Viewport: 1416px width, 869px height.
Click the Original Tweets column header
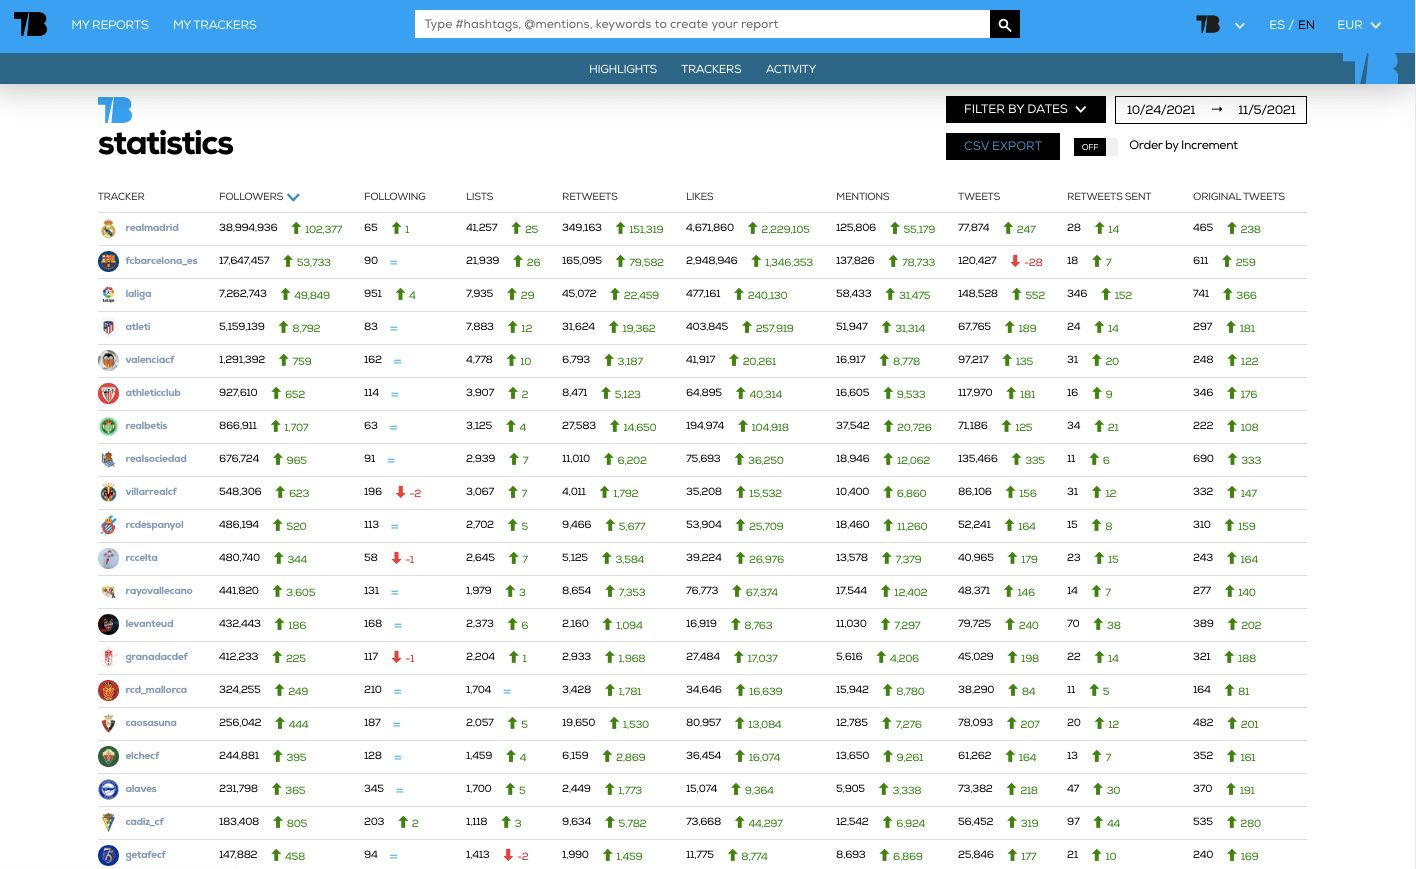(1239, 197)
